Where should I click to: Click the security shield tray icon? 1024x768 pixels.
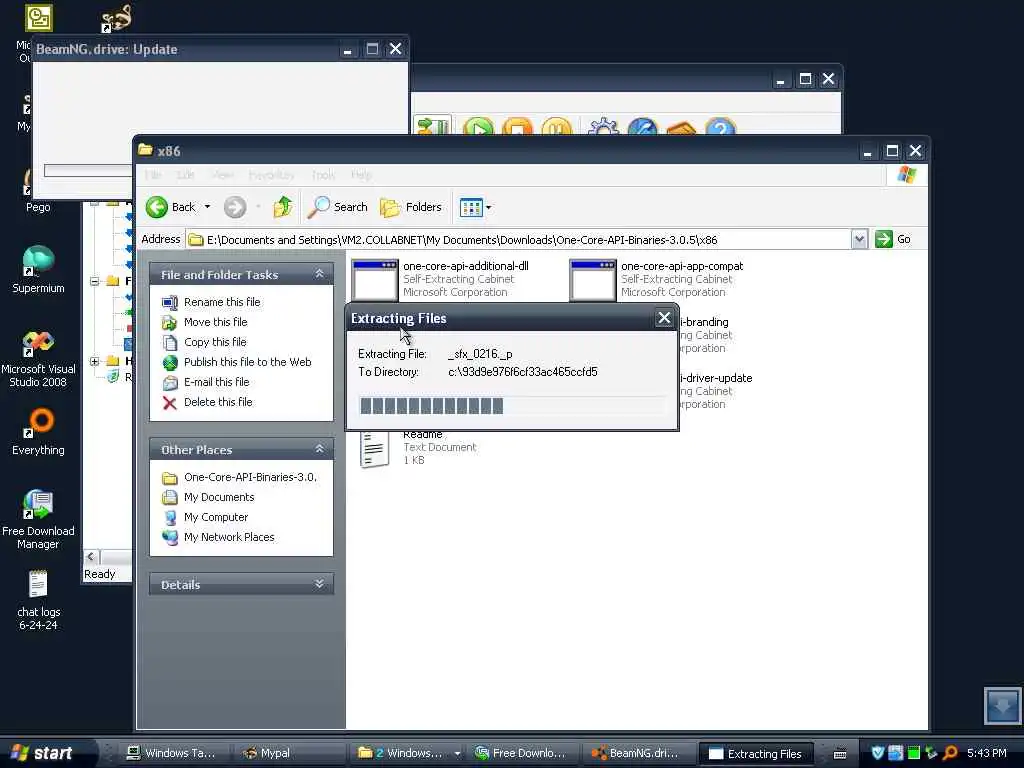point(878,753)
